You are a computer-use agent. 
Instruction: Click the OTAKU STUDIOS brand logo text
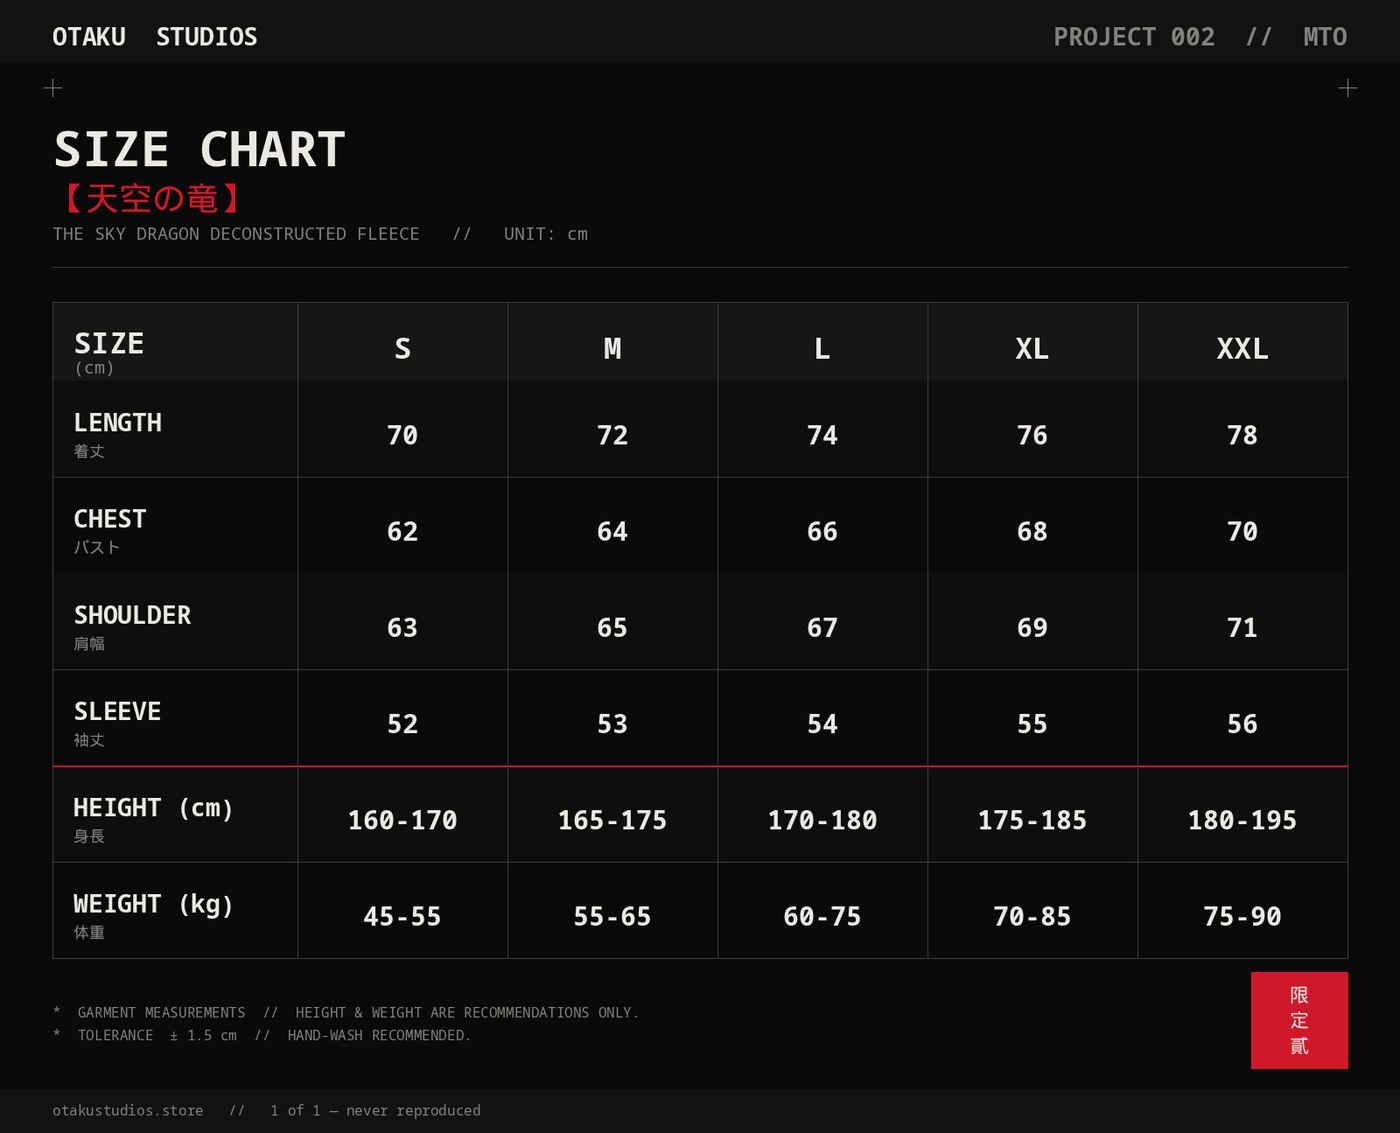[x=155, y=37]
